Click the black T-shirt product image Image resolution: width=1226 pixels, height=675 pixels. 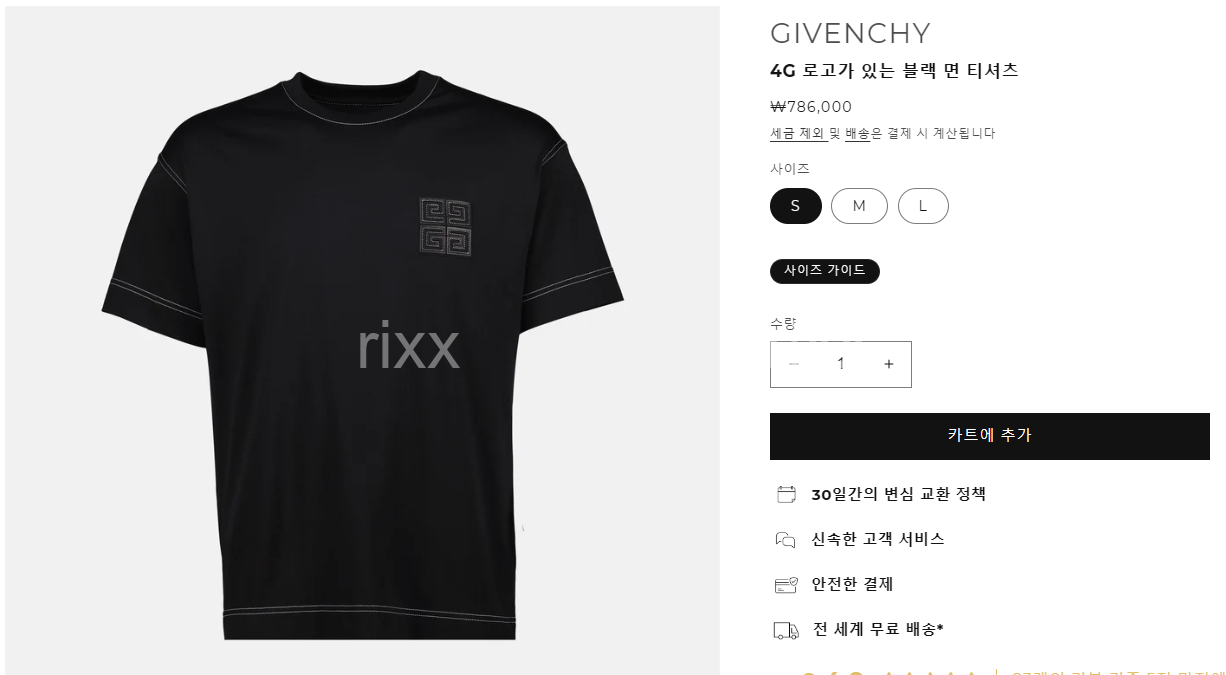tap(362, 340)
